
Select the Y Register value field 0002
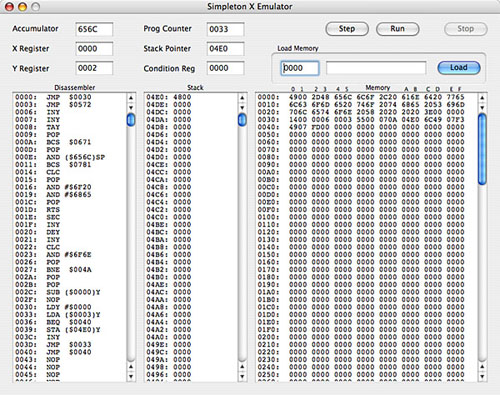pyautogui.click(x=94, y=68)
